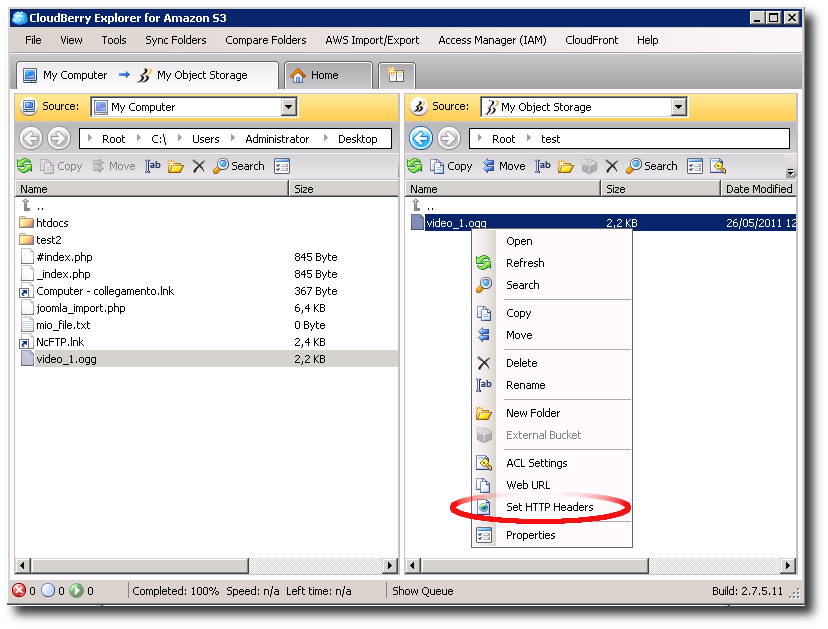Open left pane properties icon
The width and height of the screenshot is (828, 629).
(x=282, y=166)
